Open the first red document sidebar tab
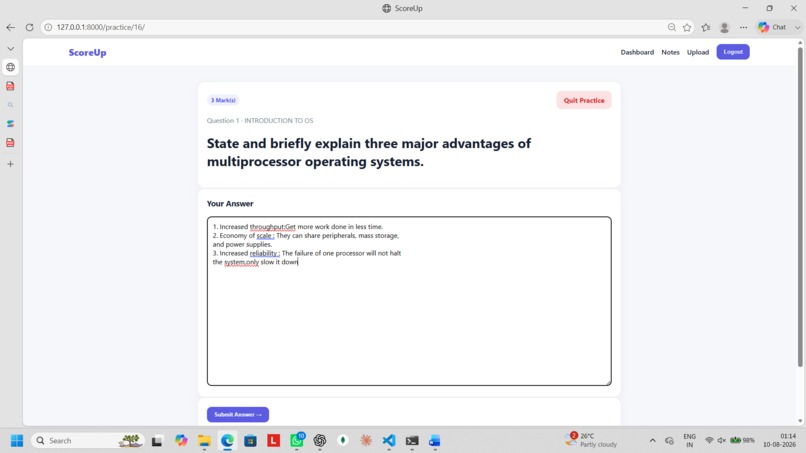Viewport: 806px width, 453px height. click(10, 86)
